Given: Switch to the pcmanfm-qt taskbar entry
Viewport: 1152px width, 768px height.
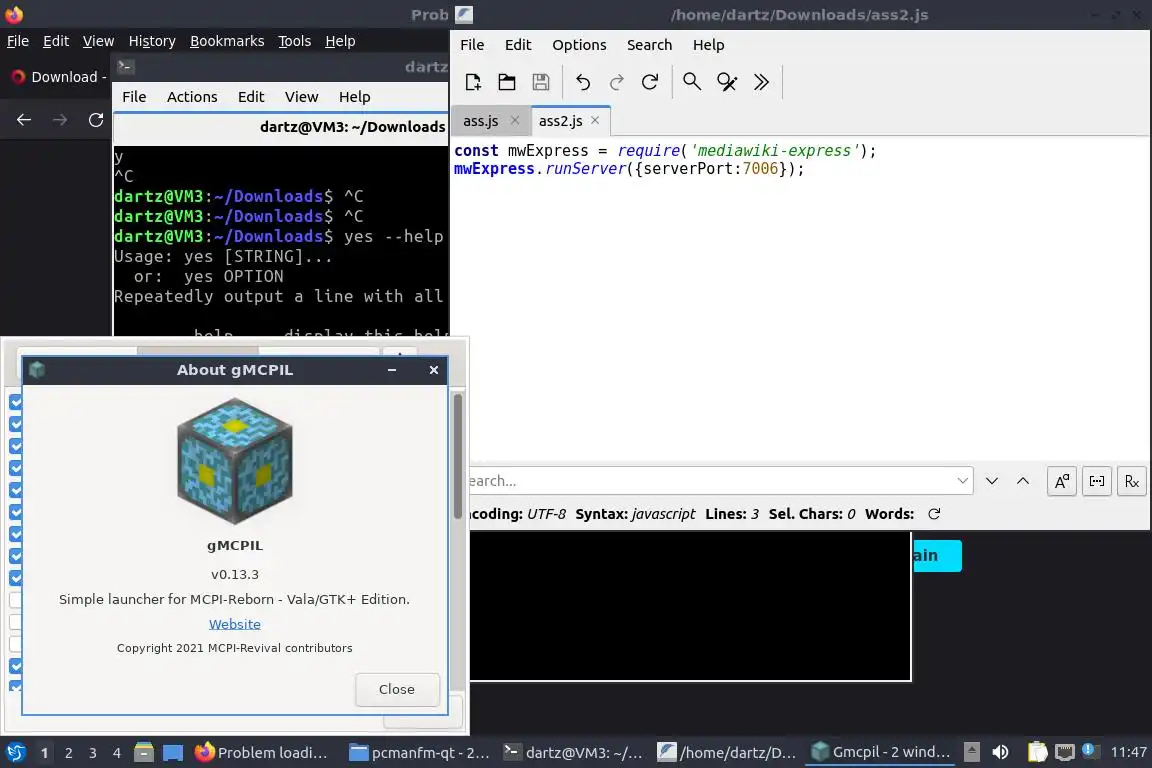Looking at the screenshot, I should tap(420, 752).
